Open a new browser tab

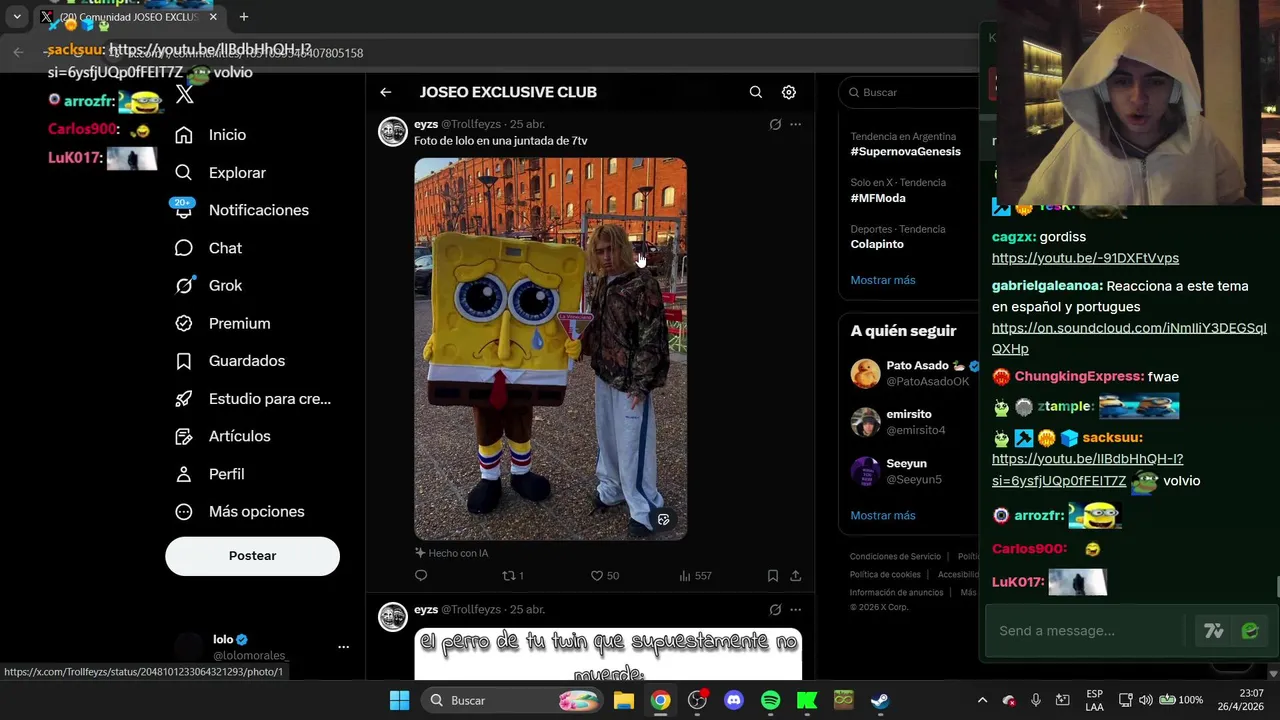[x=244, y=17]
